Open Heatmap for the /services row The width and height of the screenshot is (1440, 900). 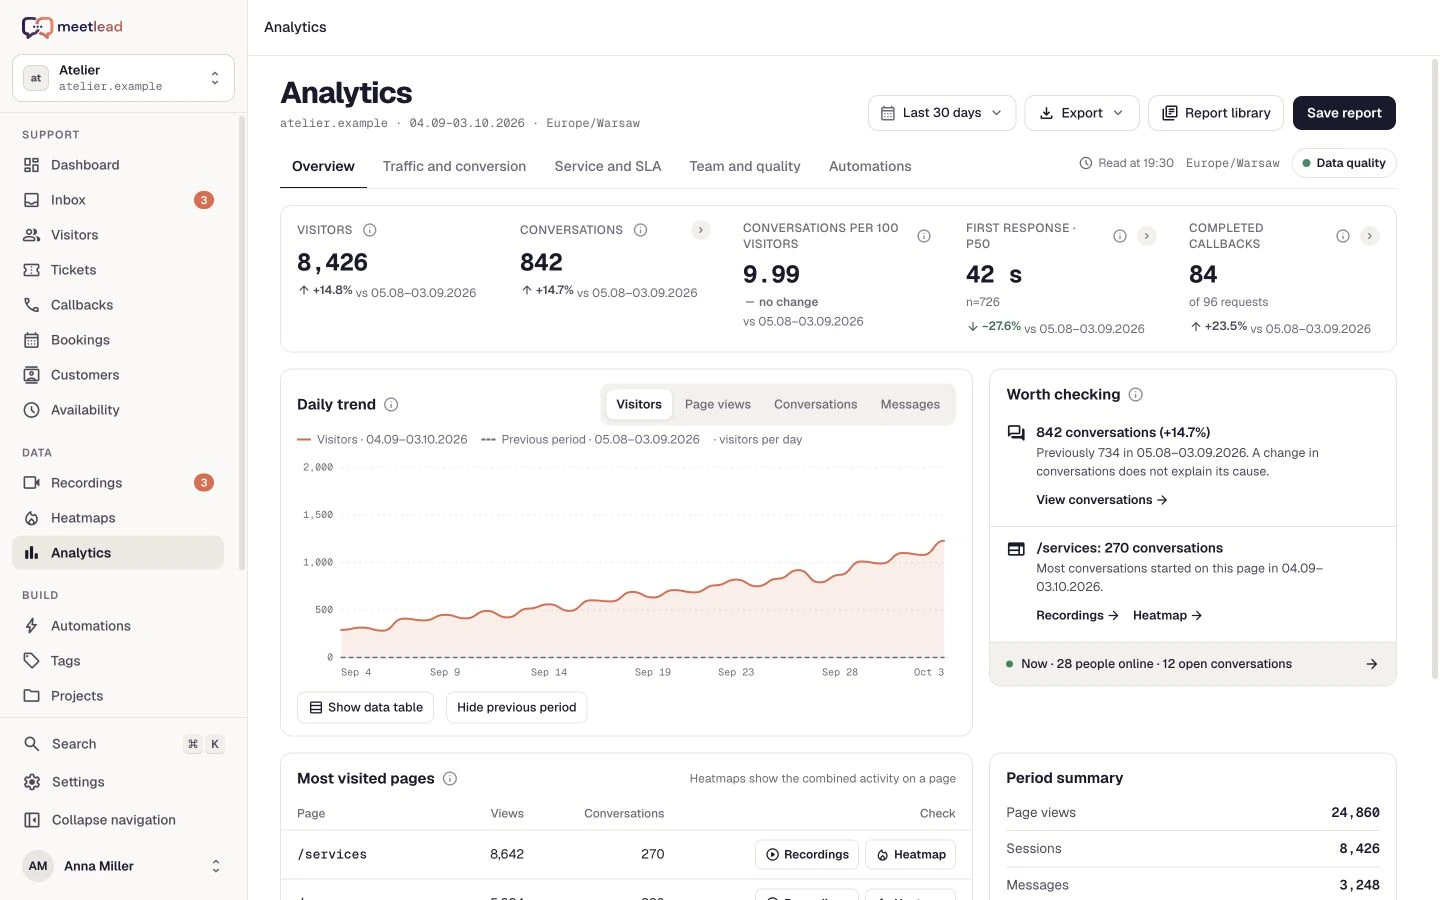coord(911,855)
